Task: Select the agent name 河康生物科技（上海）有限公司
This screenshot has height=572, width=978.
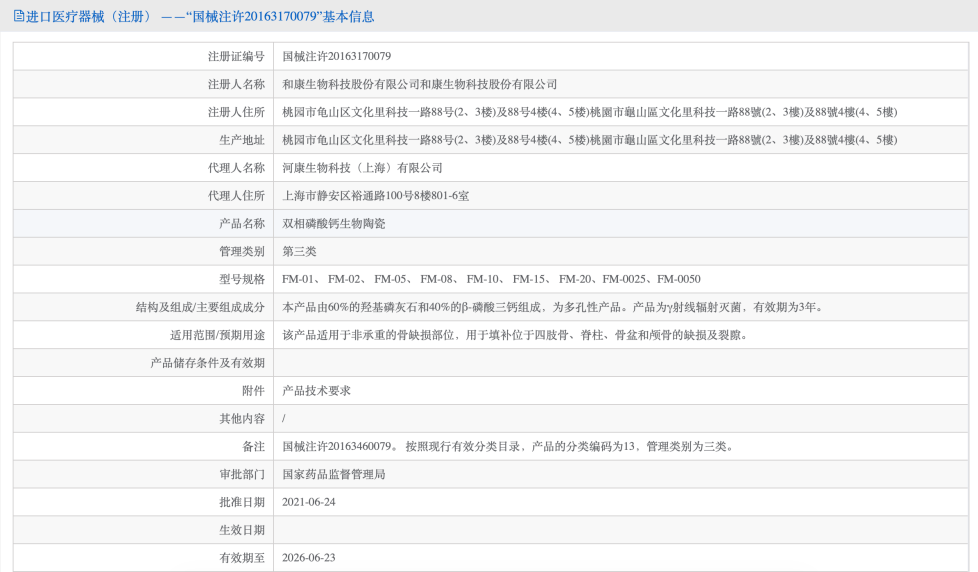Action: point(362,168)
